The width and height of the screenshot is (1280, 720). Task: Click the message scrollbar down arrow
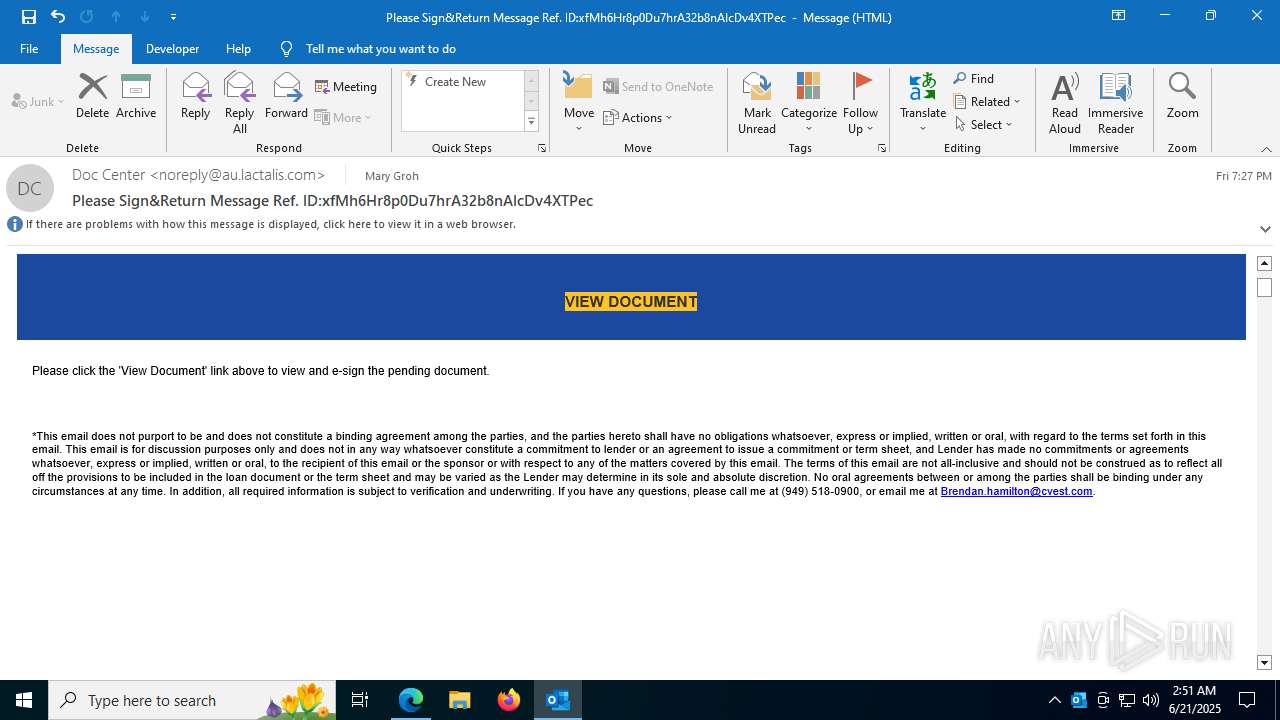[x=1264, y=662]
